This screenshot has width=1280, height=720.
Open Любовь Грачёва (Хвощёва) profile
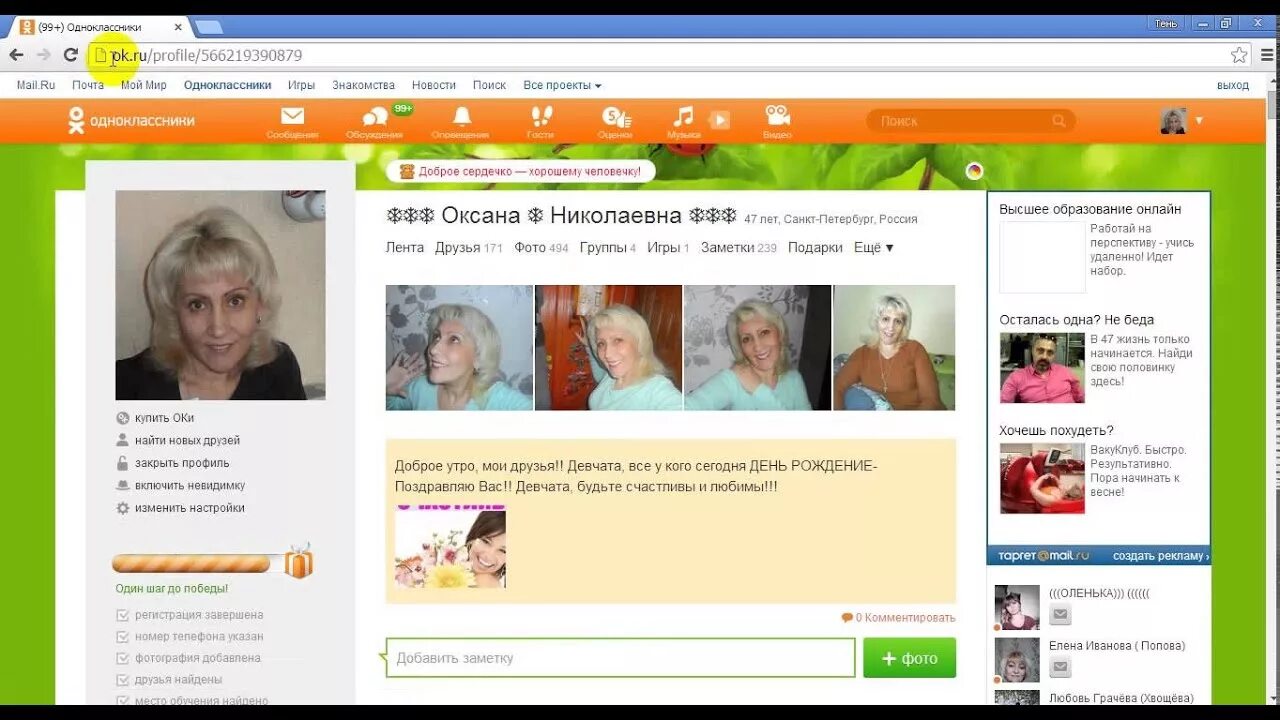coord(1121,698)
